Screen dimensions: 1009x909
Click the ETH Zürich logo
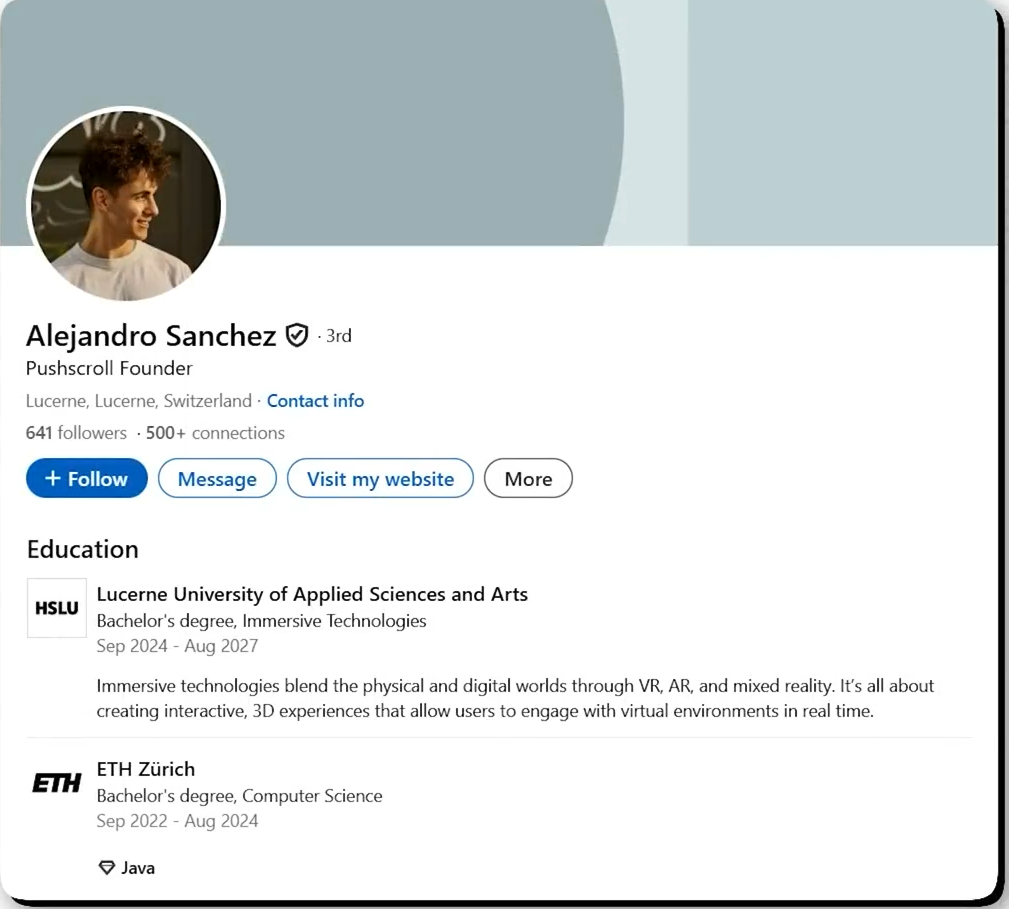tap(57, 783)
